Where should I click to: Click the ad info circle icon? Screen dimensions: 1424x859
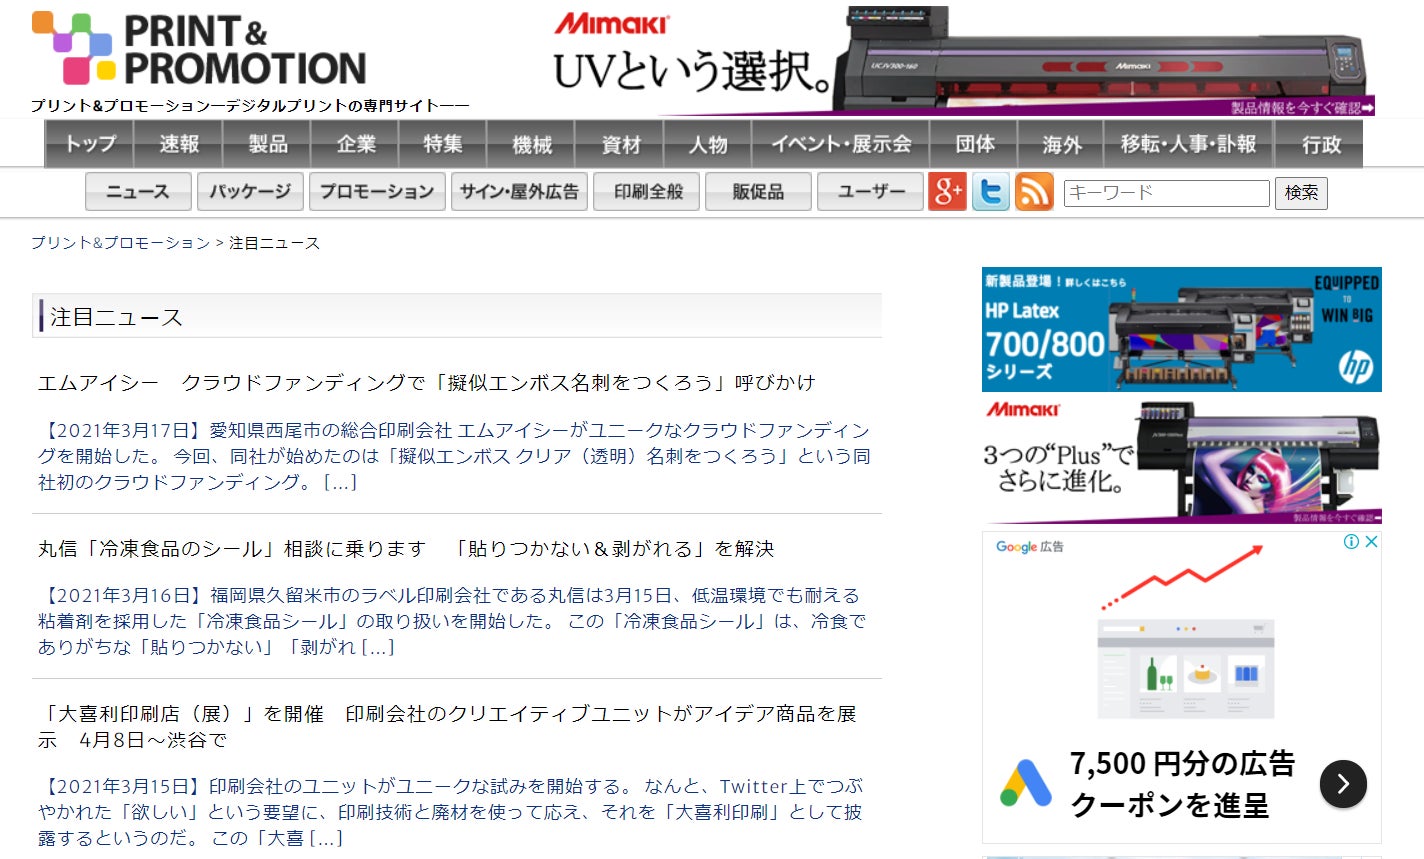(1351, 542)
